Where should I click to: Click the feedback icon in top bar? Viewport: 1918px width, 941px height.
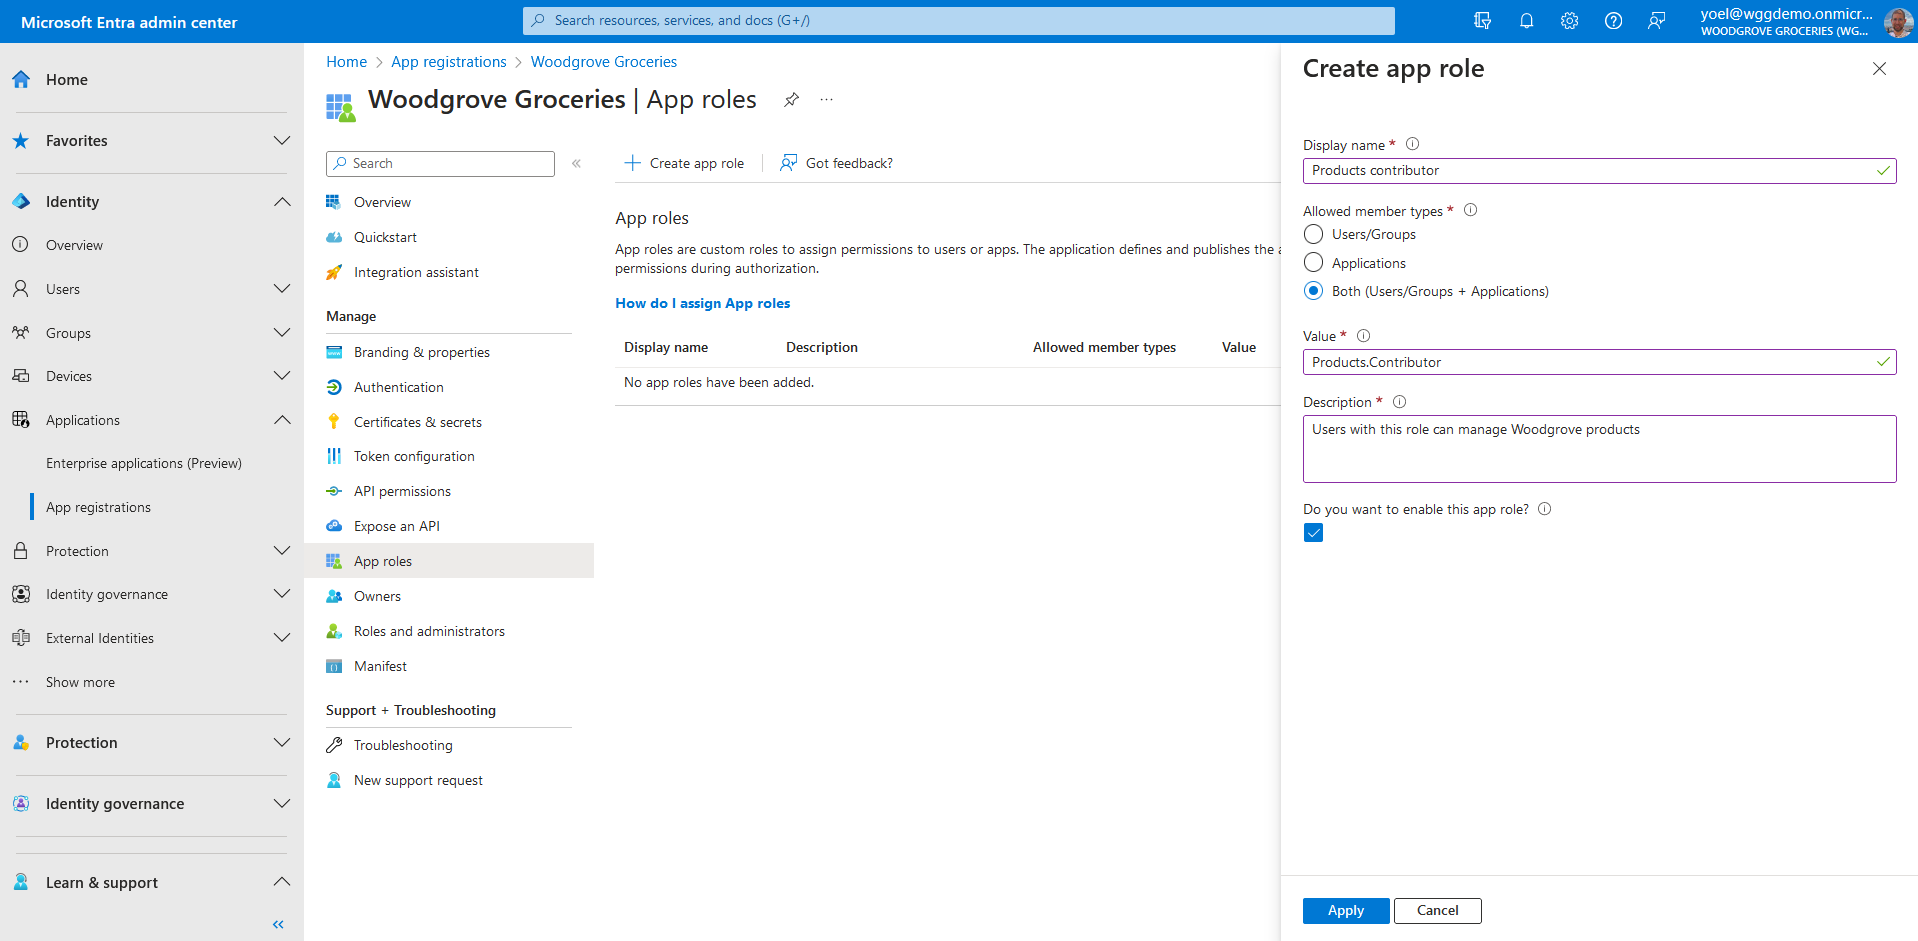point(1656,21)
